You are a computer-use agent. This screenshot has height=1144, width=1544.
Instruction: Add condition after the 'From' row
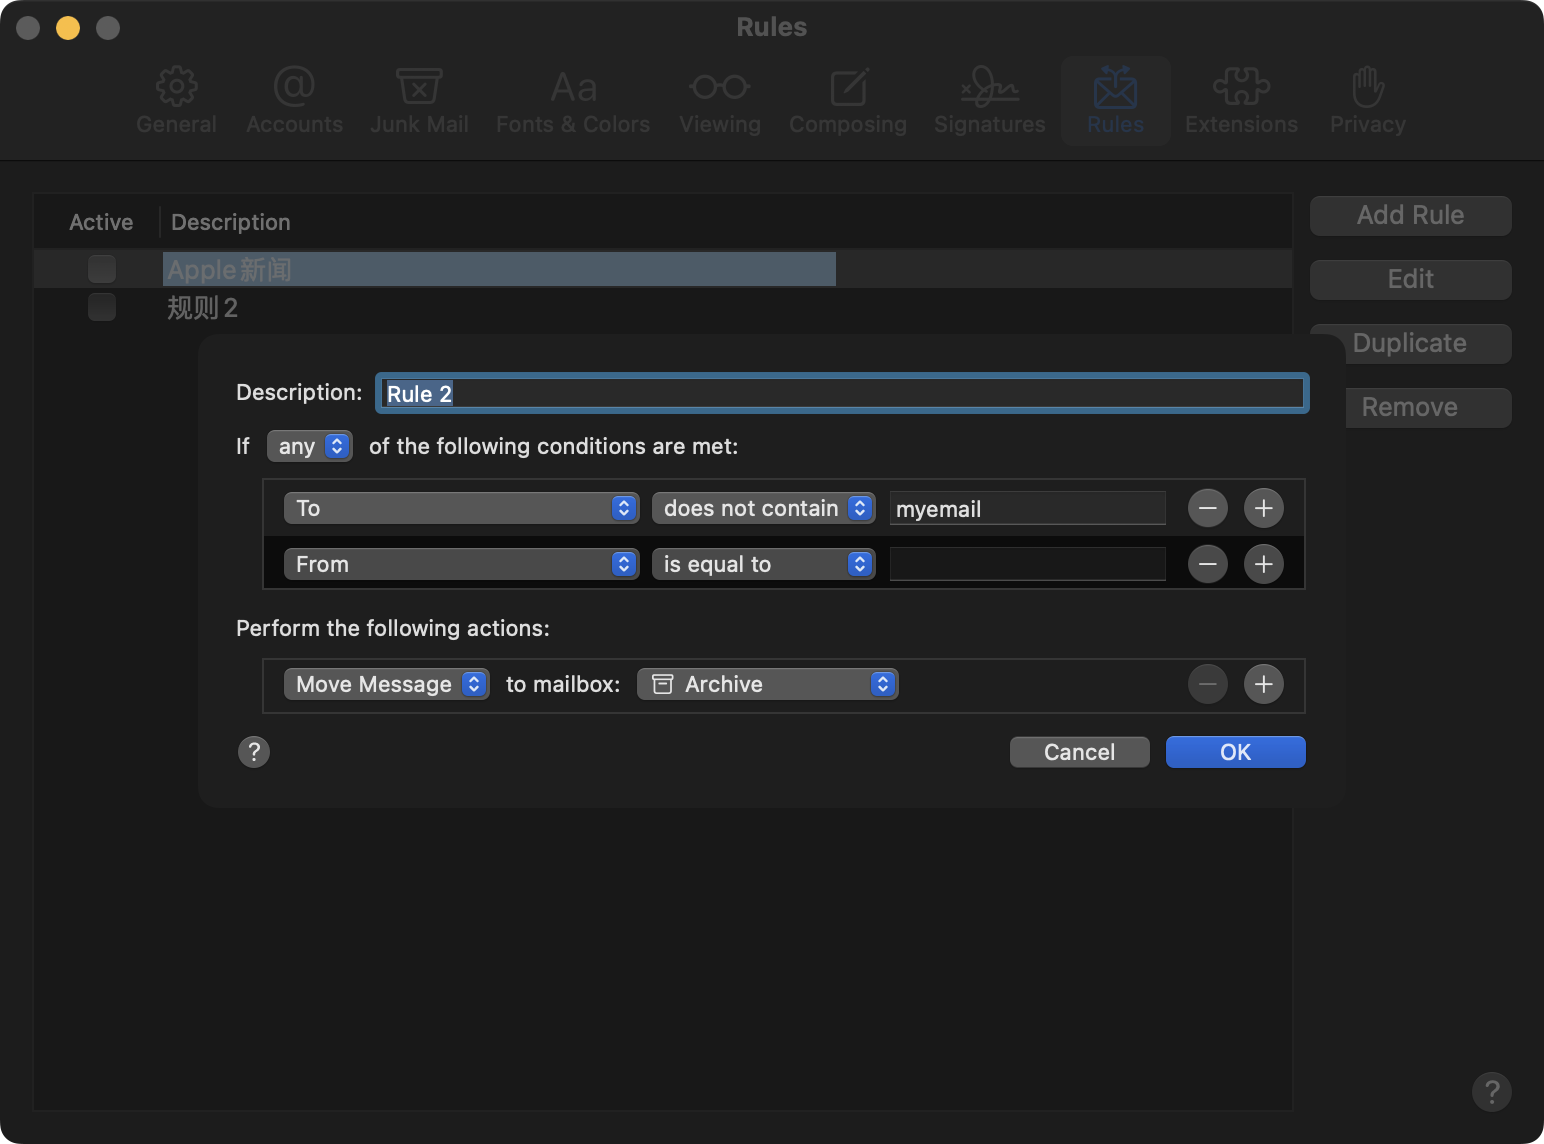coord(1263,564)
